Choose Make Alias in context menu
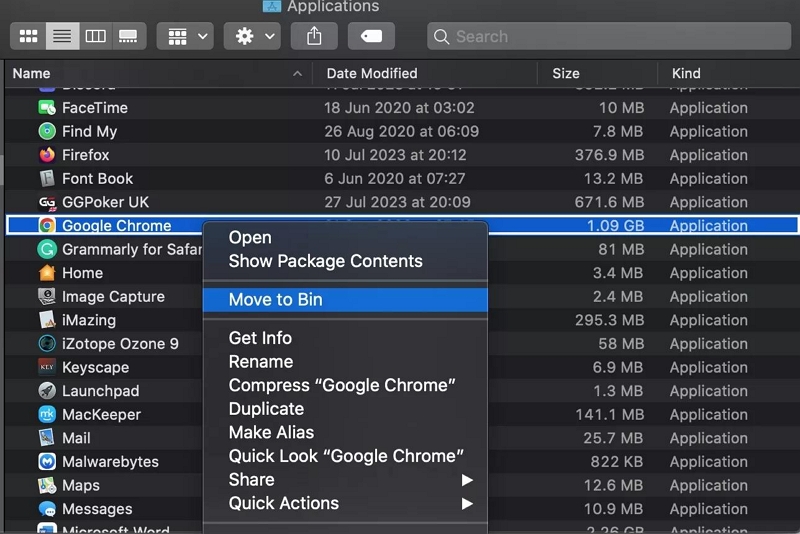 pyautogui.click(x=345, y=433)
